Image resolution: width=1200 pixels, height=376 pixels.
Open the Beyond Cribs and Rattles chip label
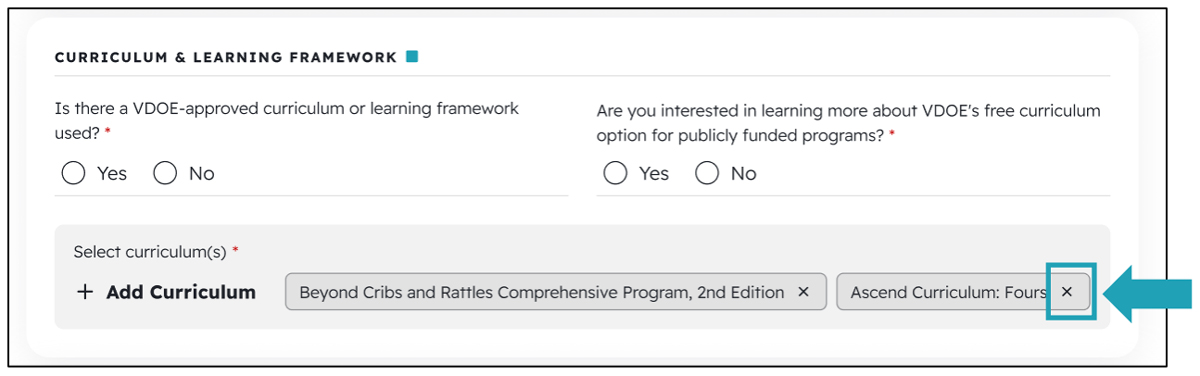[541, 292]
